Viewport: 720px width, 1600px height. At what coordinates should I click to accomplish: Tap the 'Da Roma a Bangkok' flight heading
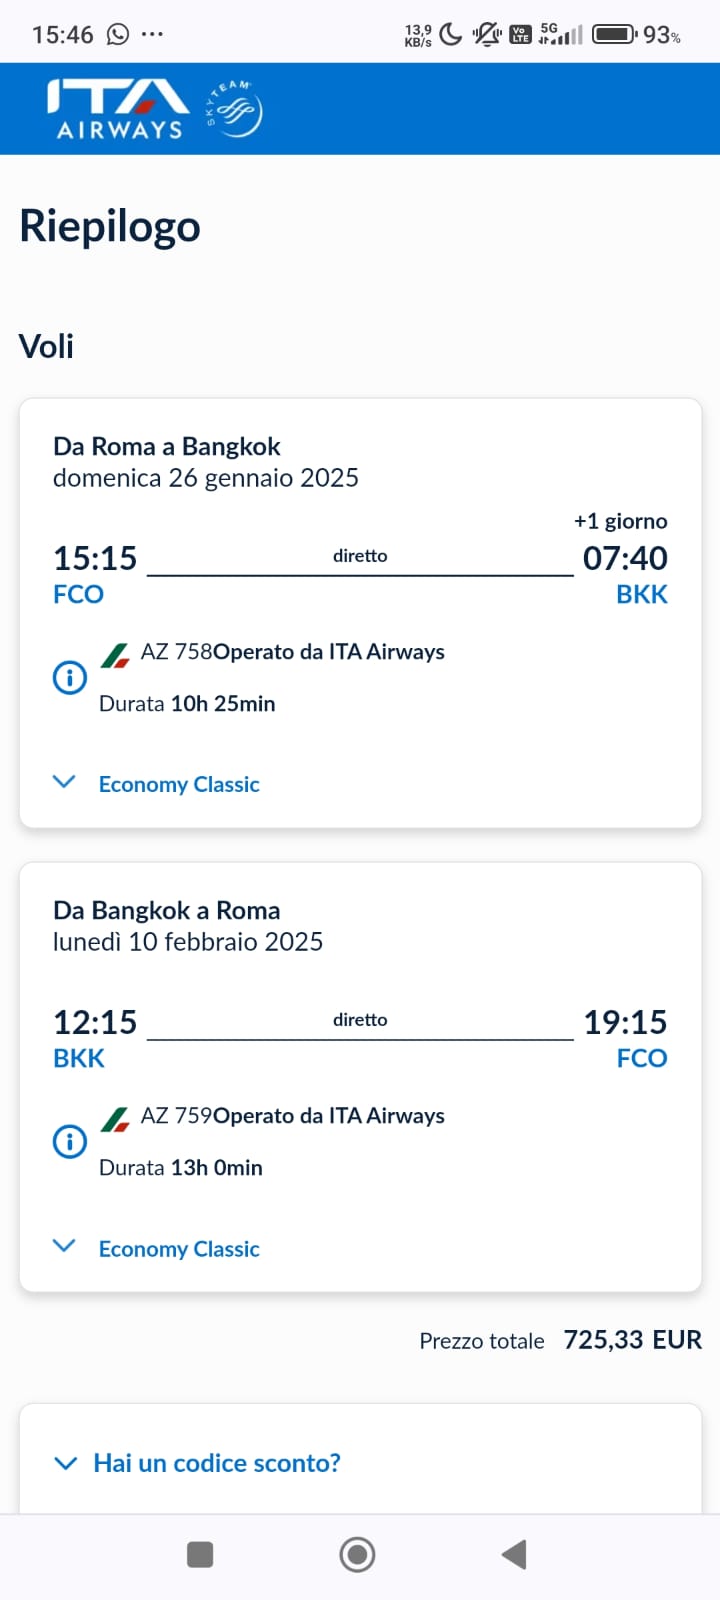point(167,446)
